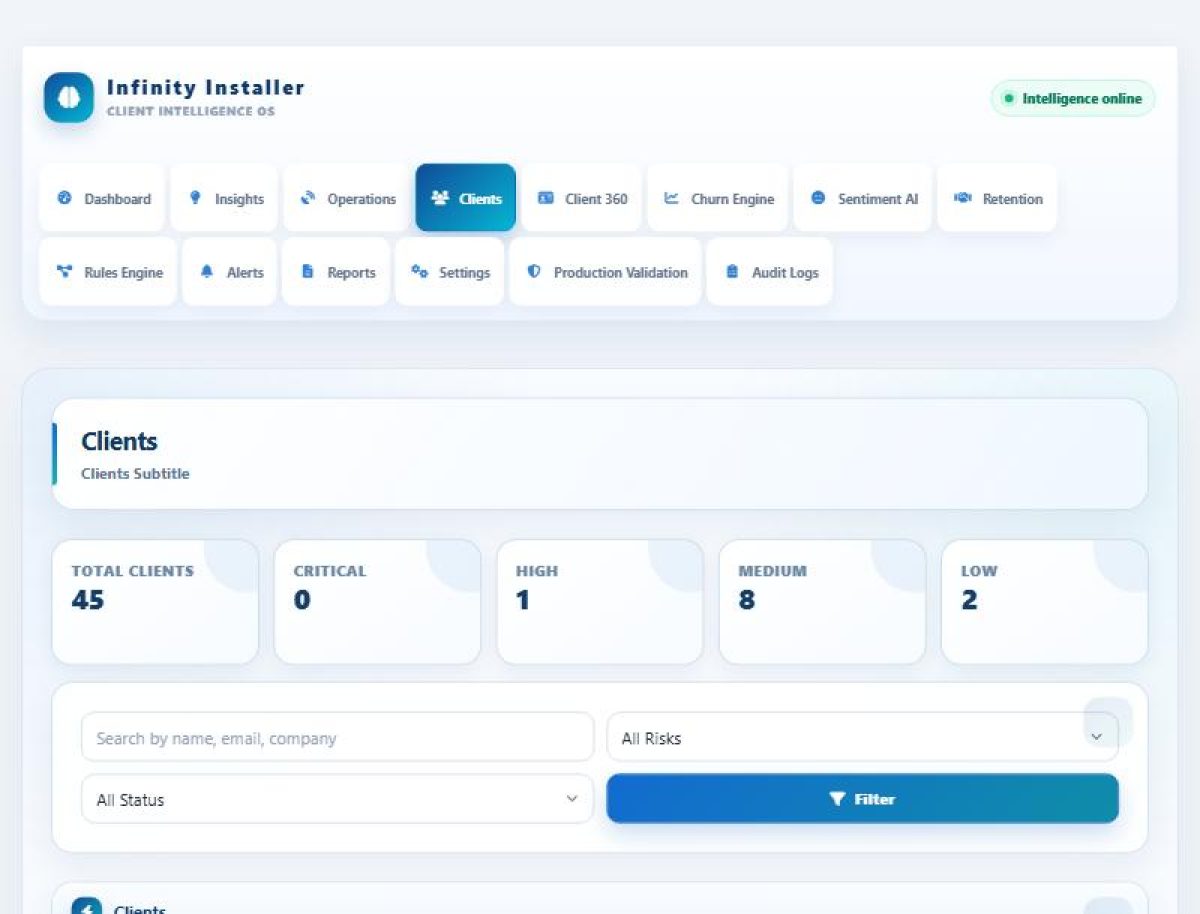The image size is (1200, 914).
Task: Select the Low 2 stat card
Action: 1045,602
